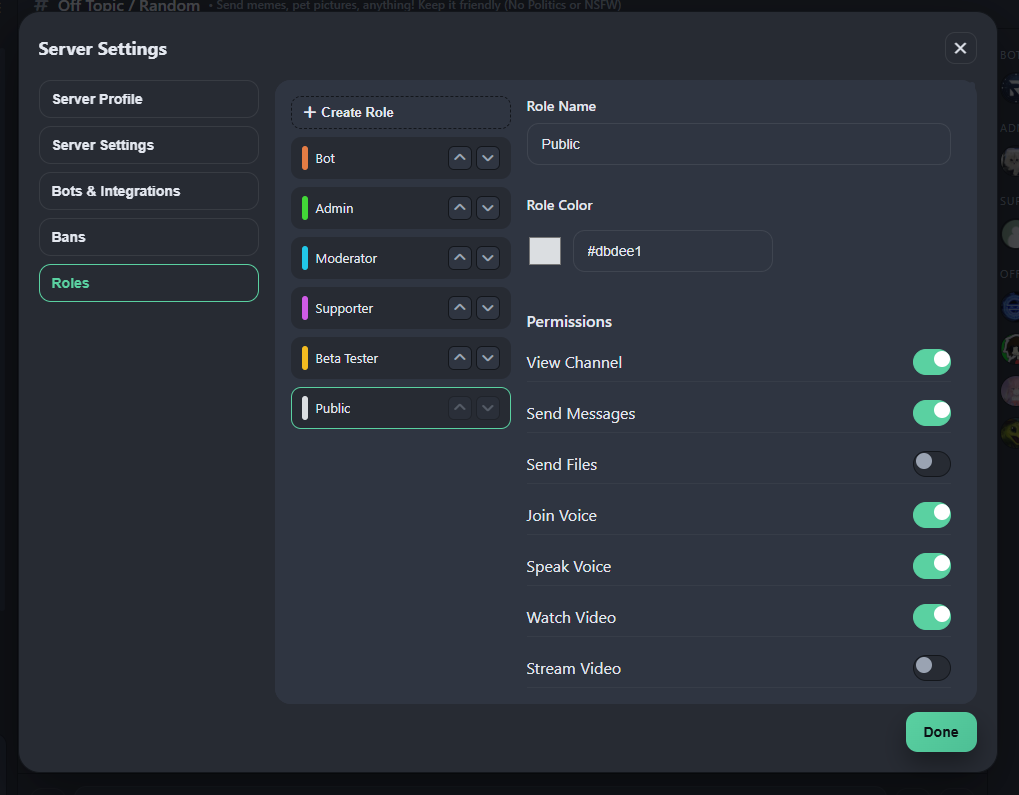The height and width of the screenshot is (795, 1019).
Task: Move the Bot role down
Action: pos(487,158)
